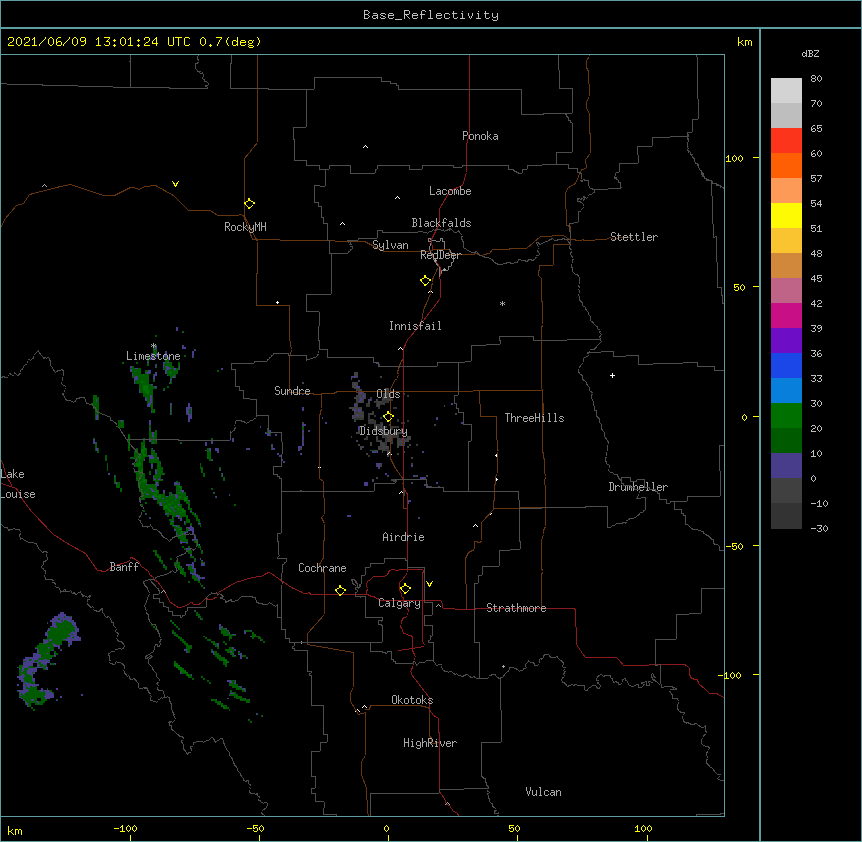The image size is (862, 842).
Task: Click the 2021/06/09 13:01:24 UTC timestamp
Action: coord(99,42)
